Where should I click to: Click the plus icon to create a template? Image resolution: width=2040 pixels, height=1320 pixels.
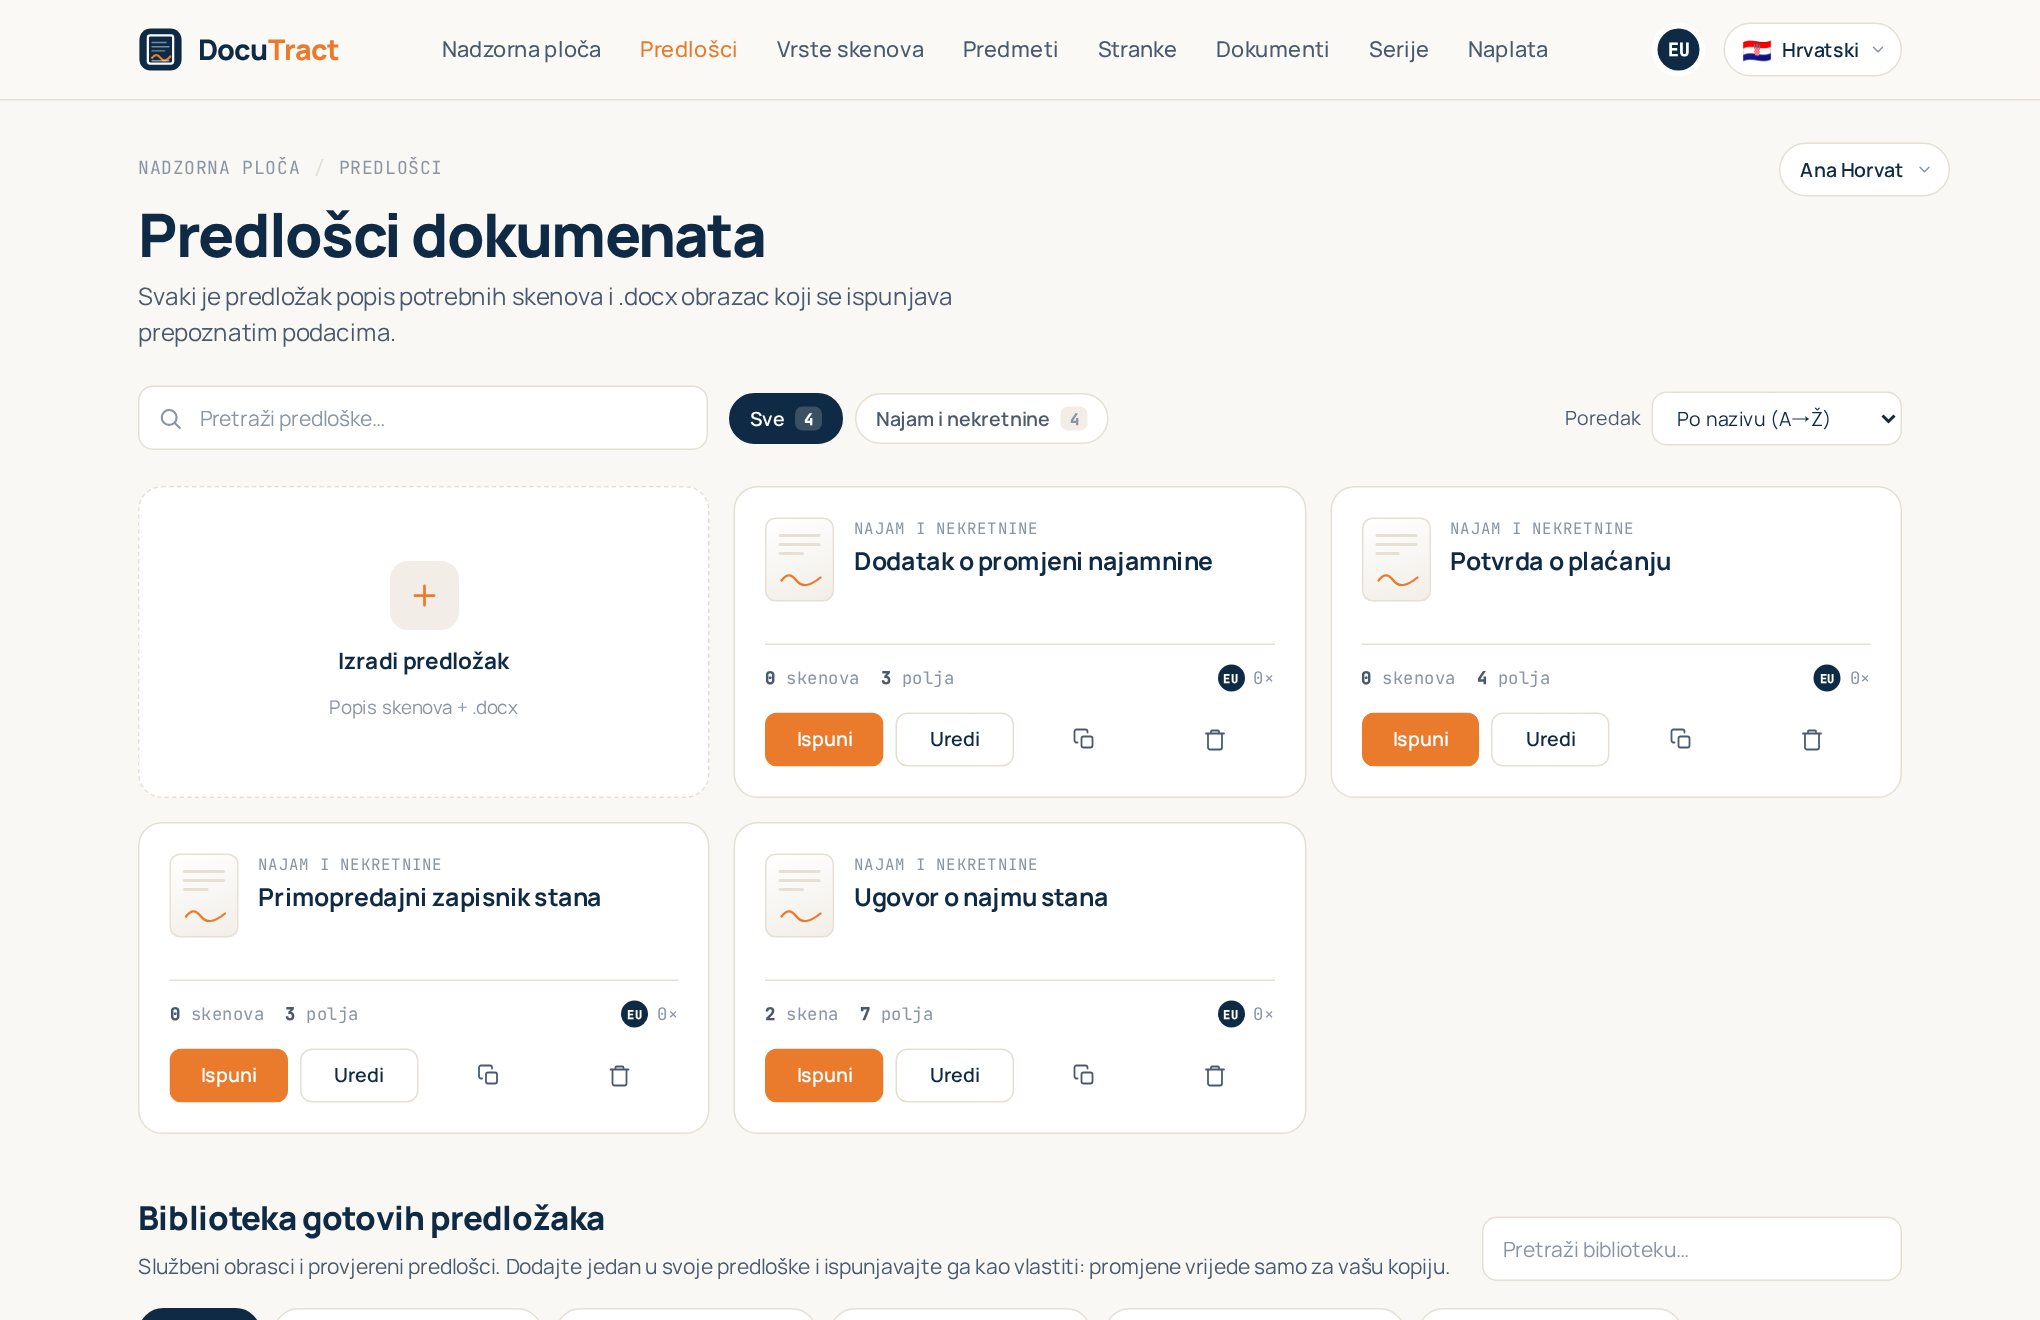[424, 595]
